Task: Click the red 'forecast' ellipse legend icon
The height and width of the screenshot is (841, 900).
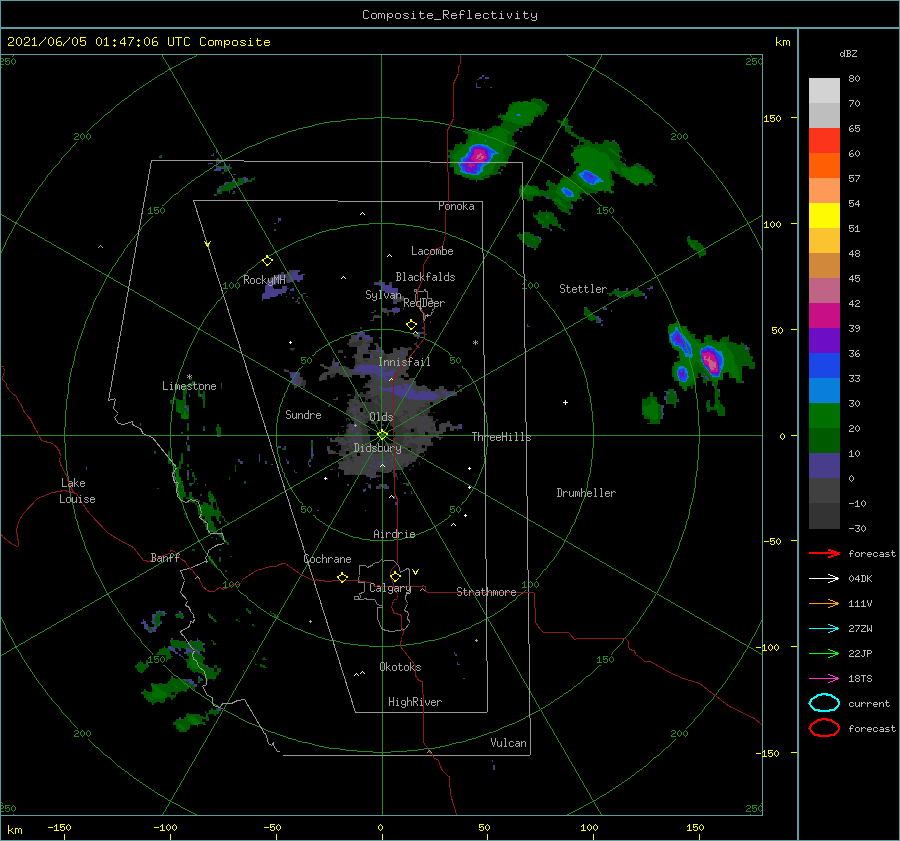Action: pyautogui.click(x=824, y=728)
